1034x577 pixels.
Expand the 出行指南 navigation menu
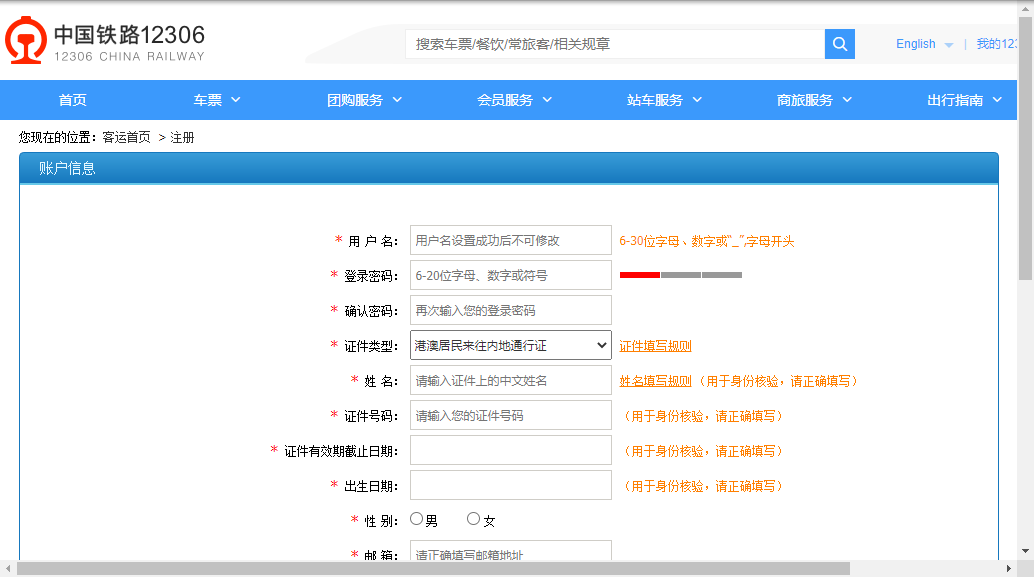pyautogui.click(x=962, y=99)
